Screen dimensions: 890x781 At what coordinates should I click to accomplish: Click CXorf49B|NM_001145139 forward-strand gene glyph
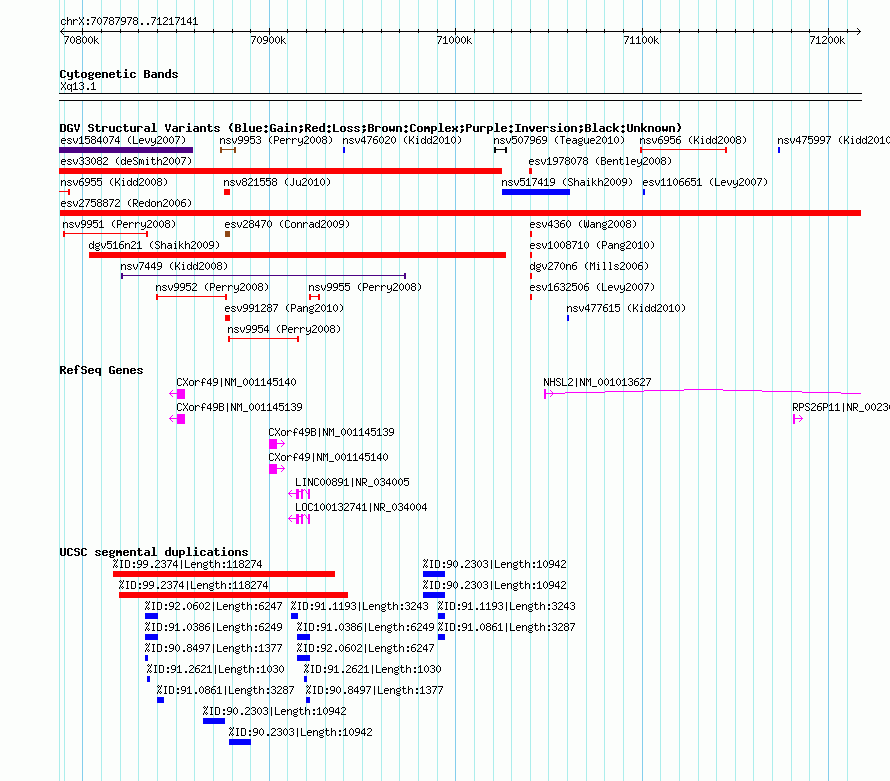pyautogui.click(x=276, y=444)
